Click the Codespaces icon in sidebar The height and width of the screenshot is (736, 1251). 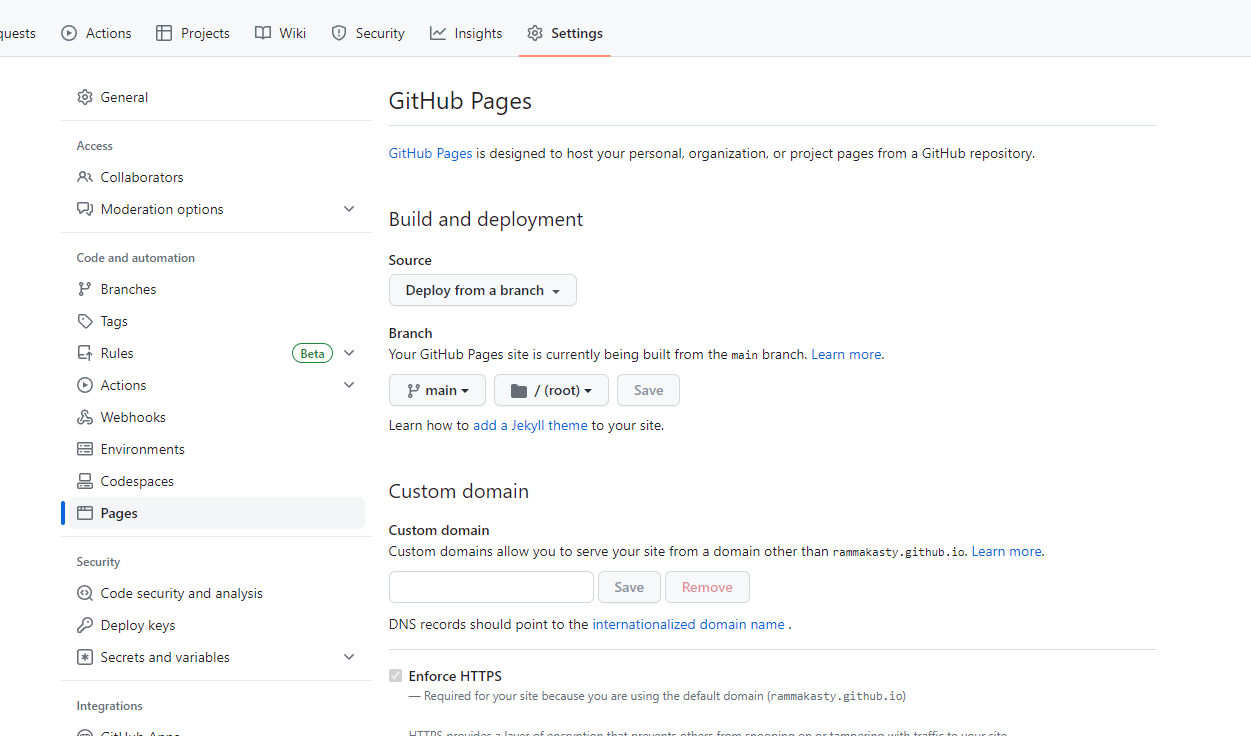85,481
